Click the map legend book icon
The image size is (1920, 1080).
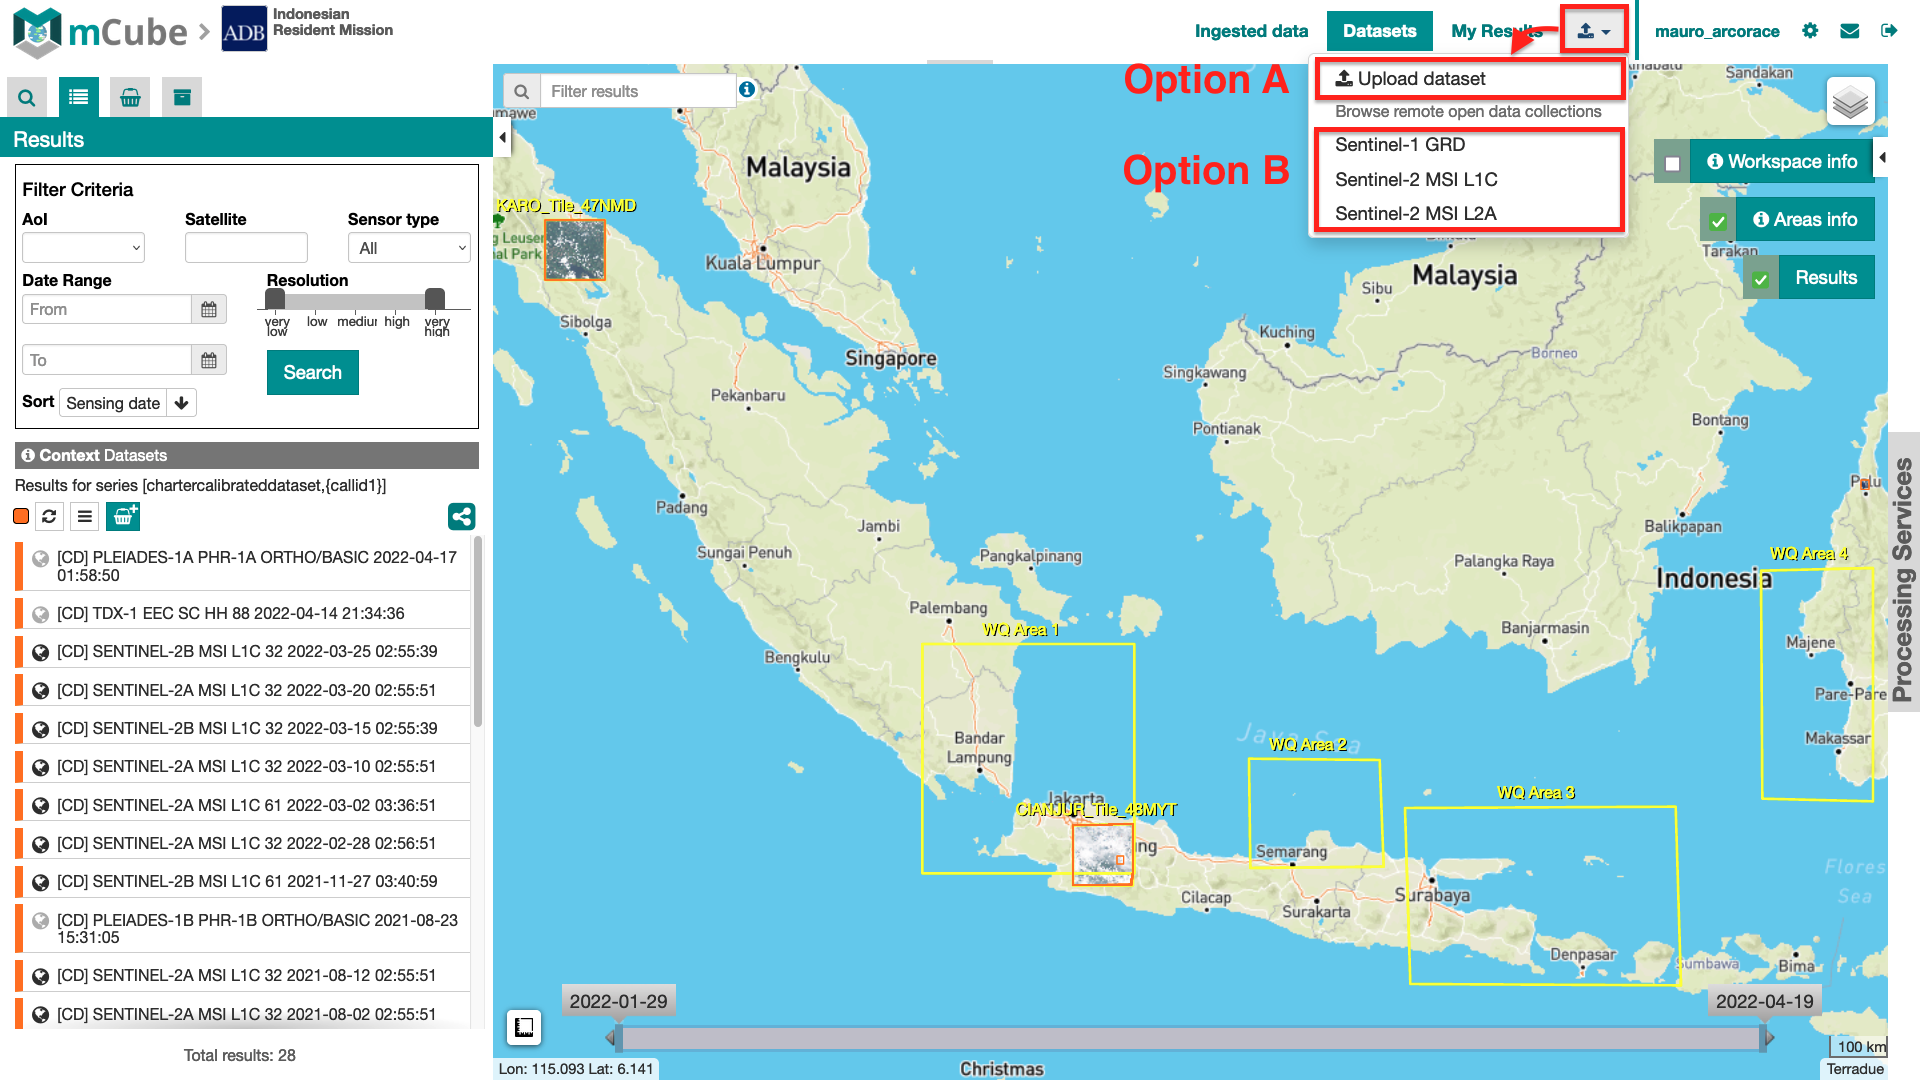pos(524,1027)
